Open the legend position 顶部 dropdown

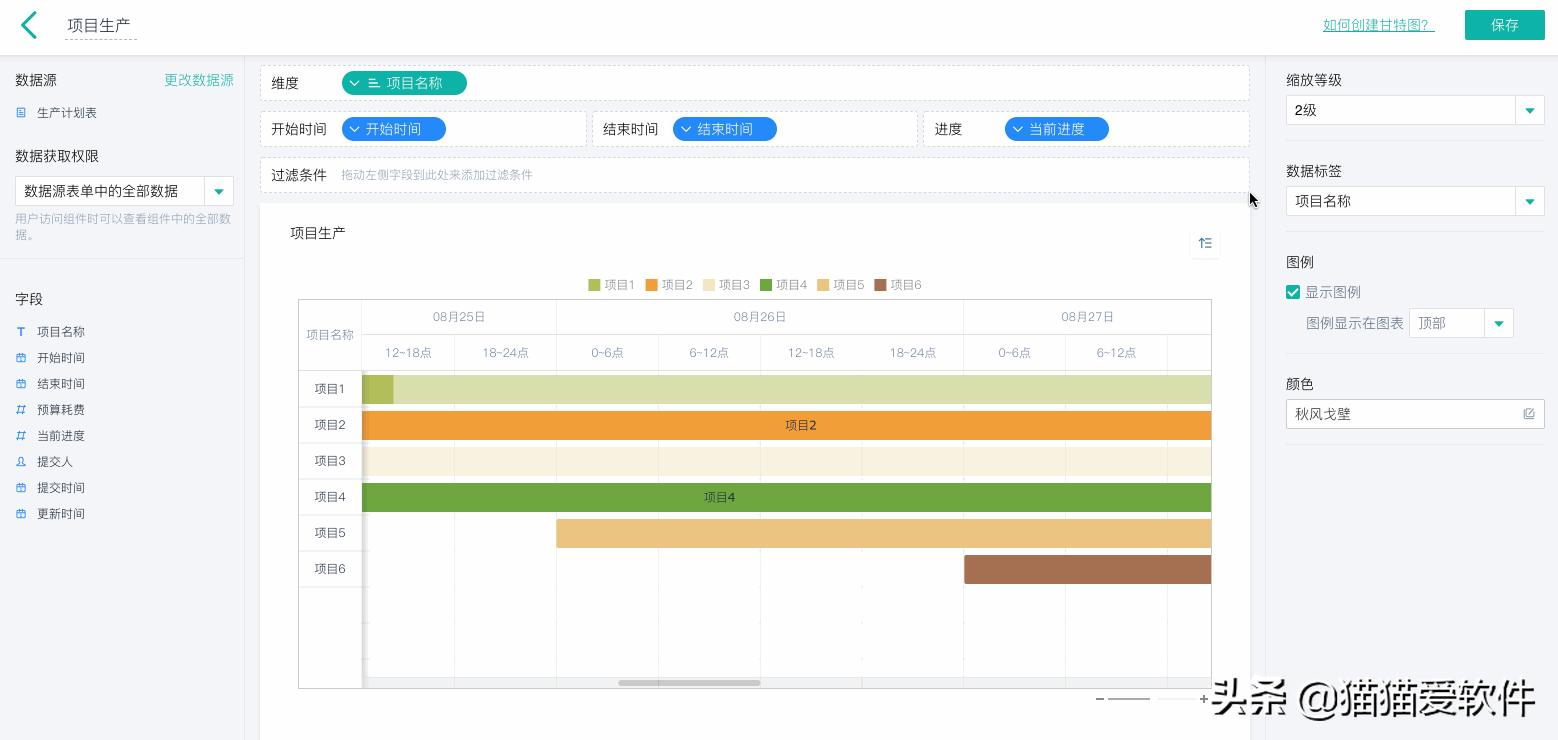[1498, 323]
